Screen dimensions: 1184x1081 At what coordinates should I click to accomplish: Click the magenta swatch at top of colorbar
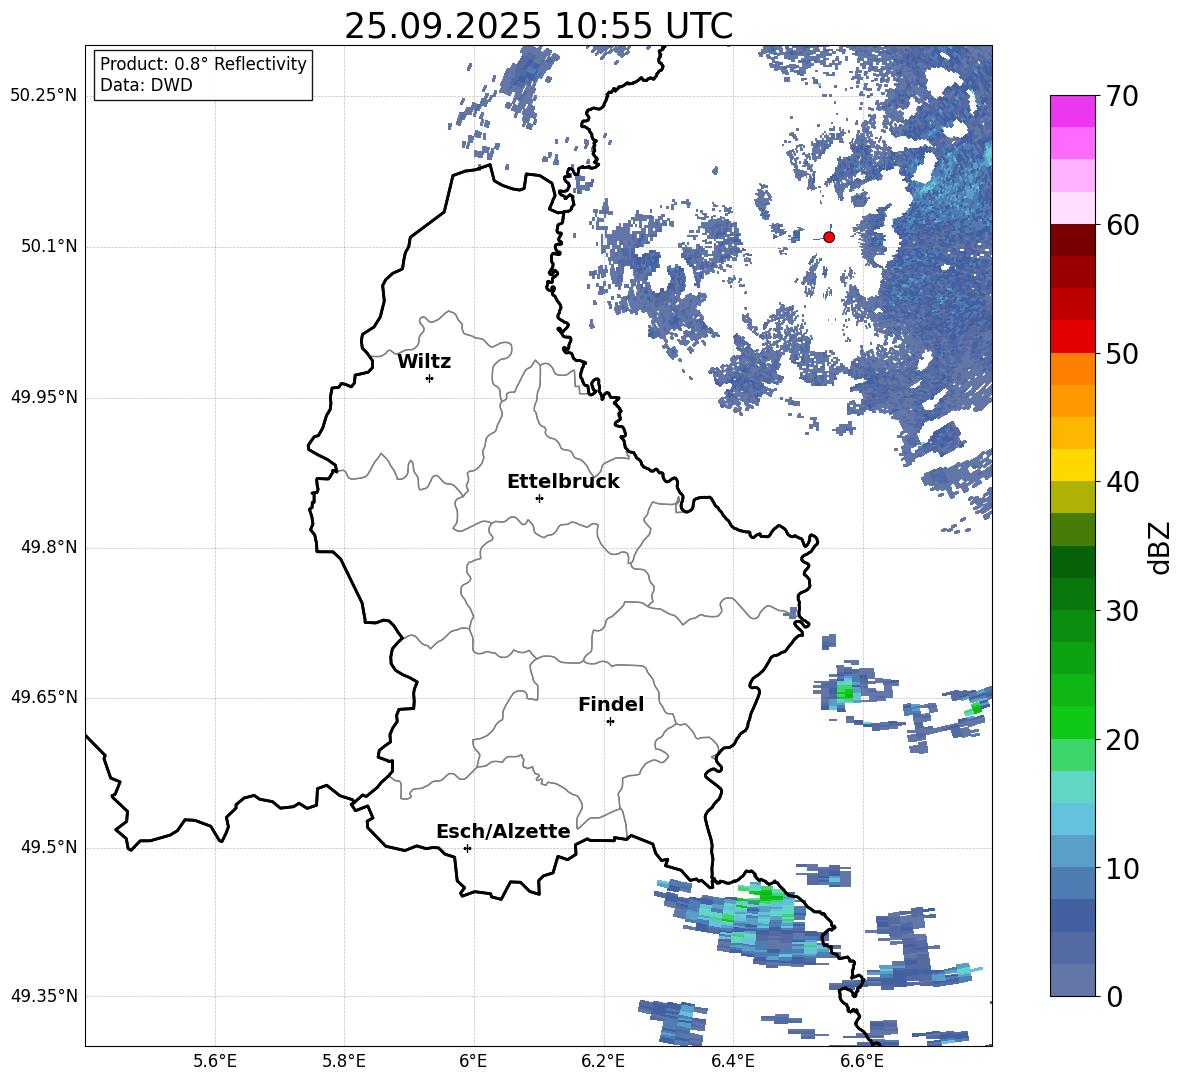(x=1073, y=112)
